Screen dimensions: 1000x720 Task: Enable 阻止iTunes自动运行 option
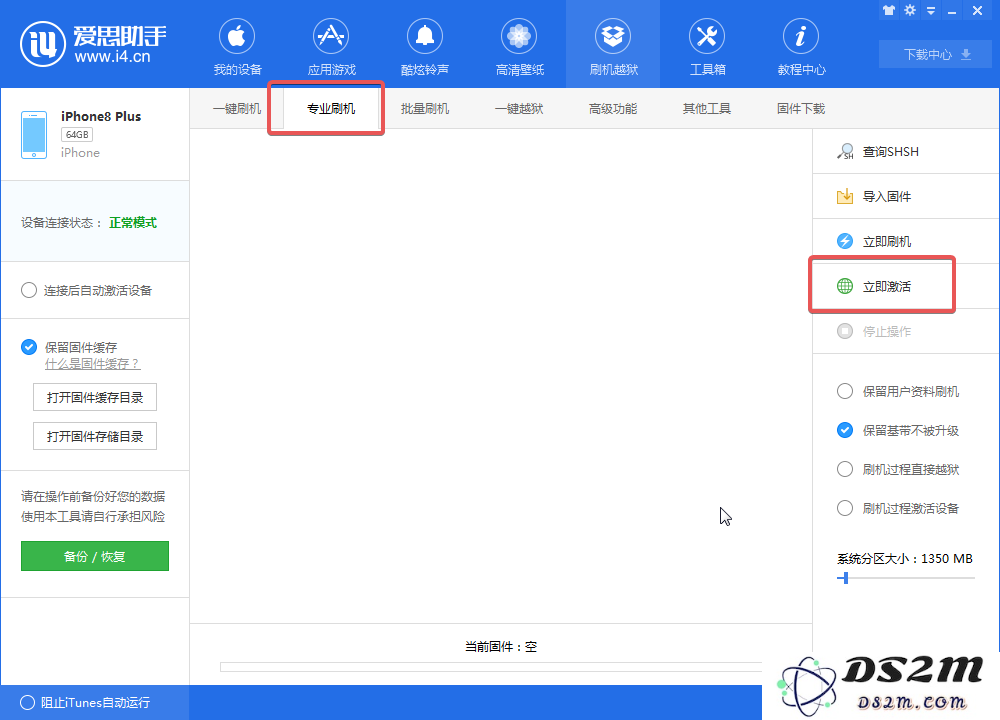coord(27,702)
